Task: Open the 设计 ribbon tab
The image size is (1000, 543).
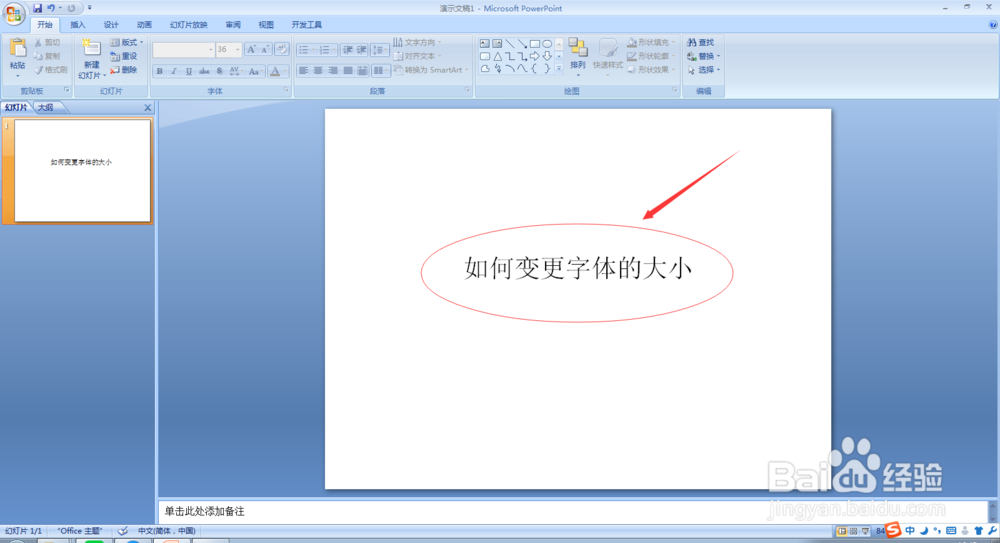Action: point(111,25)
